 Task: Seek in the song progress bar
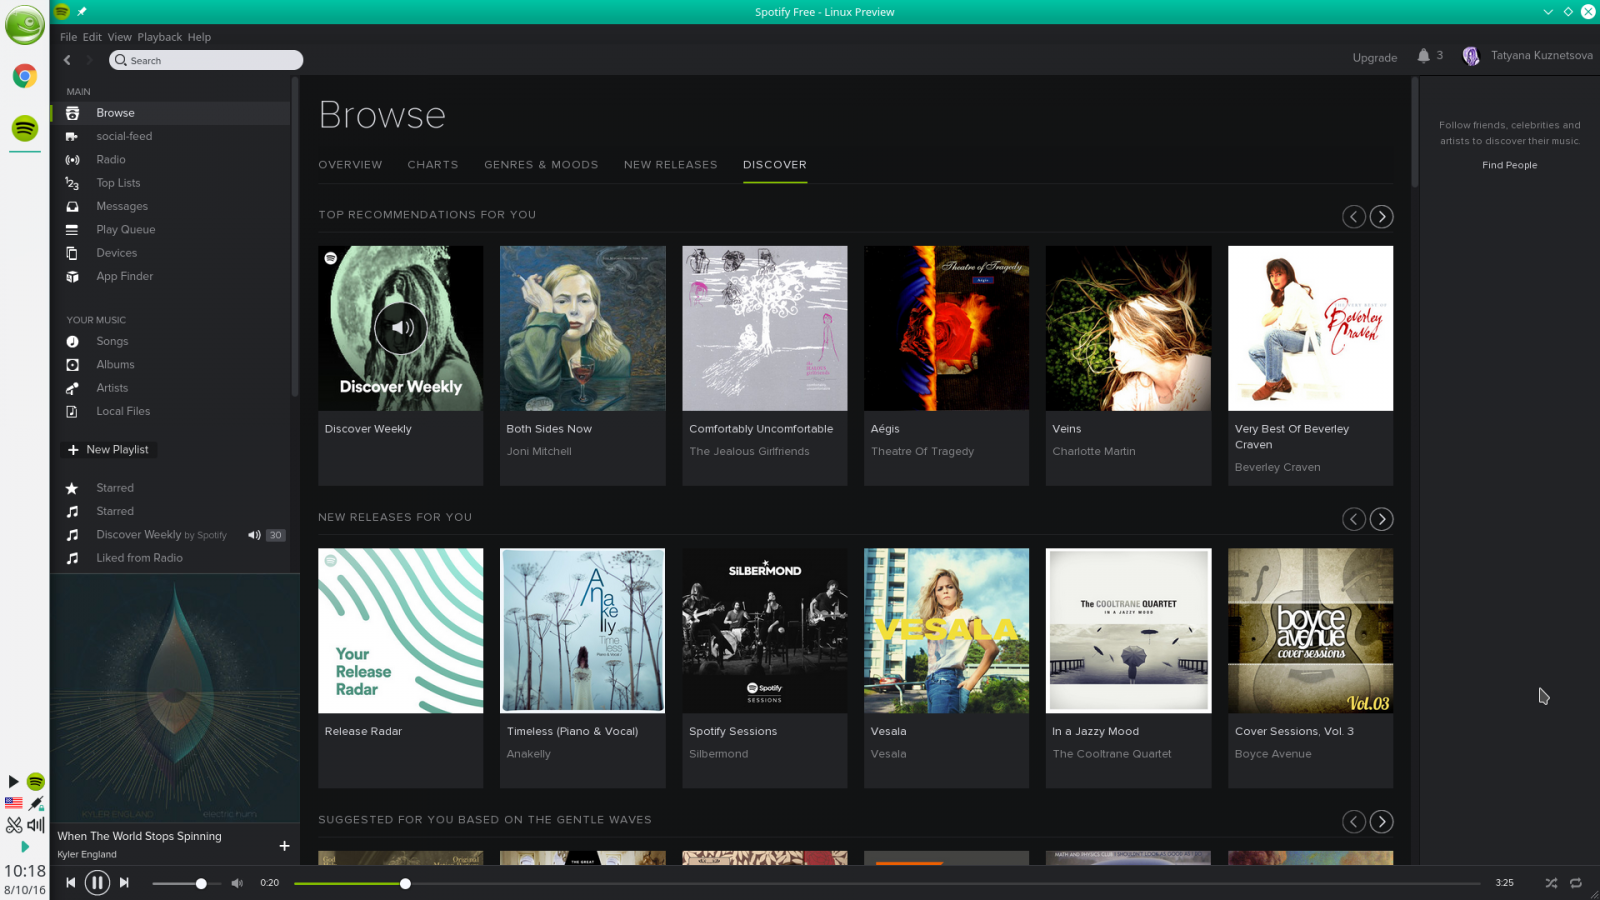click(887, 884)
